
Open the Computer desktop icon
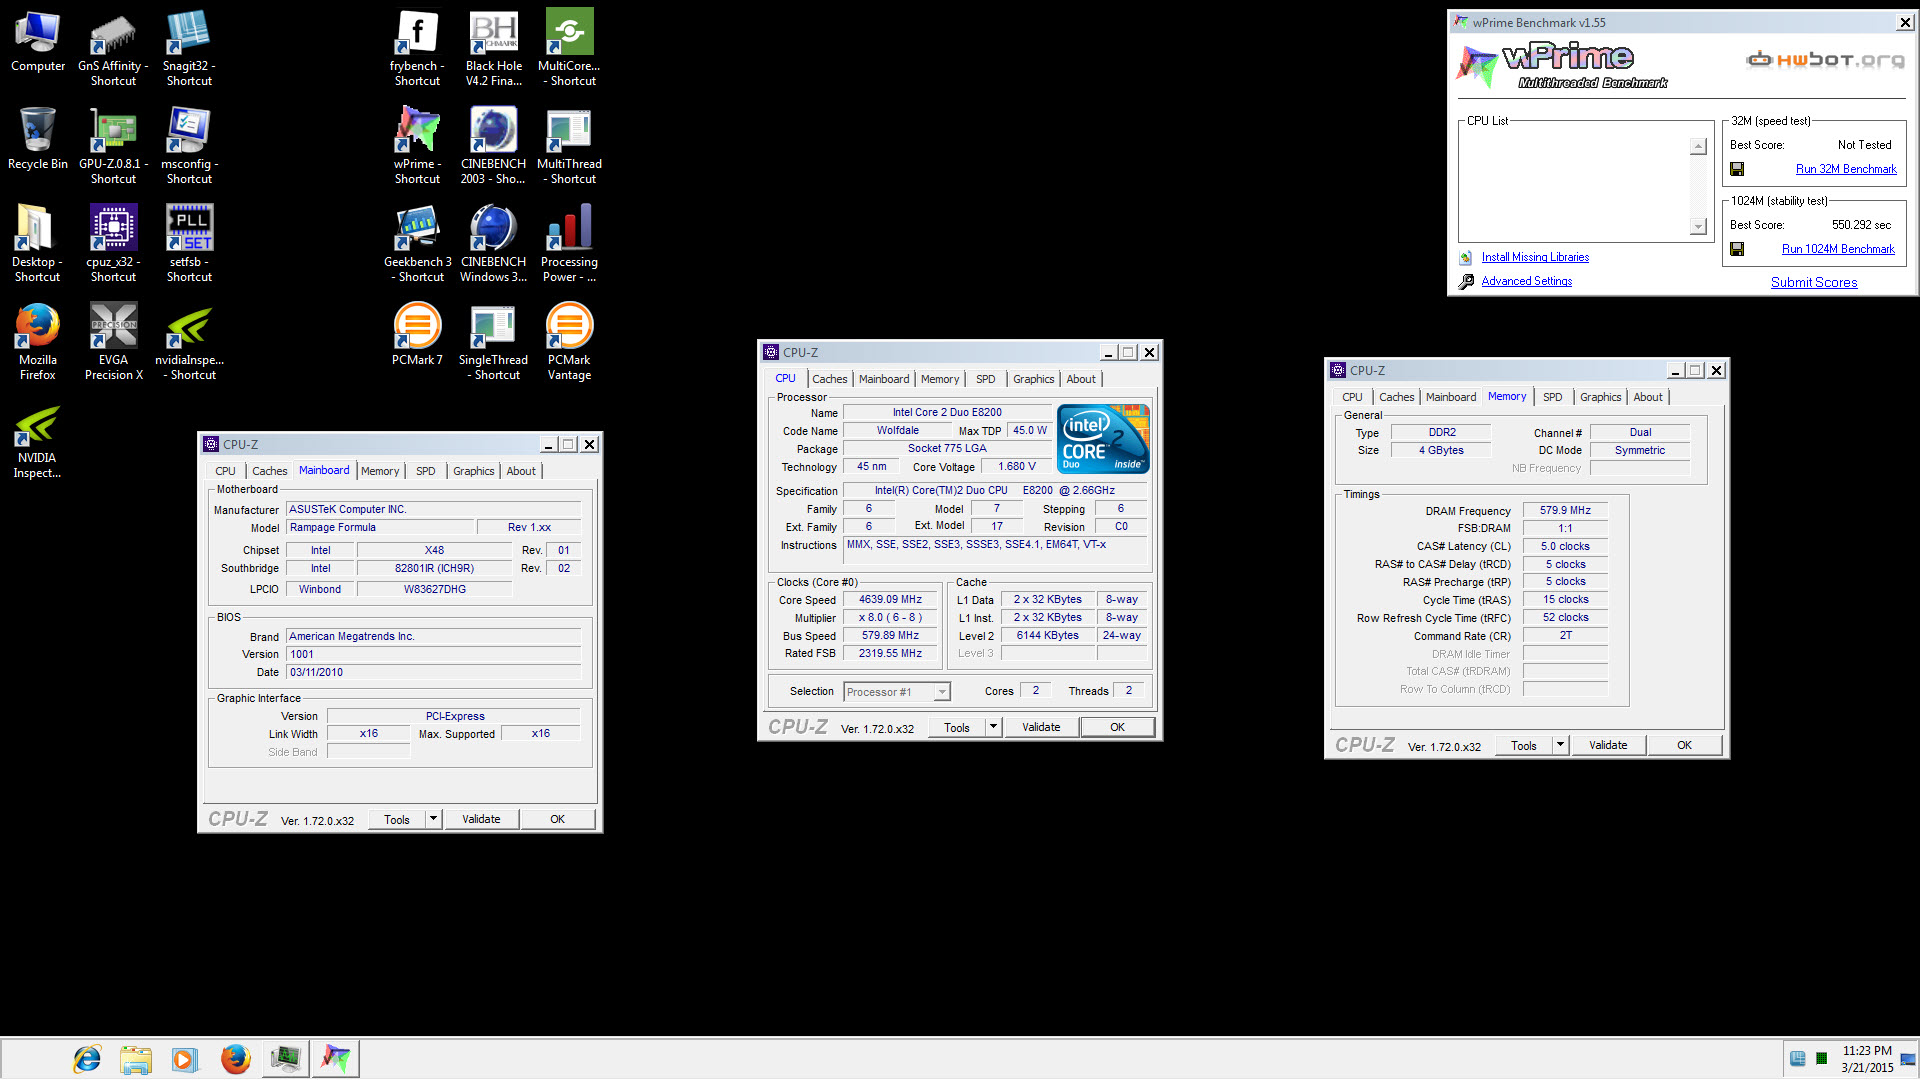[x=38, y=42]
